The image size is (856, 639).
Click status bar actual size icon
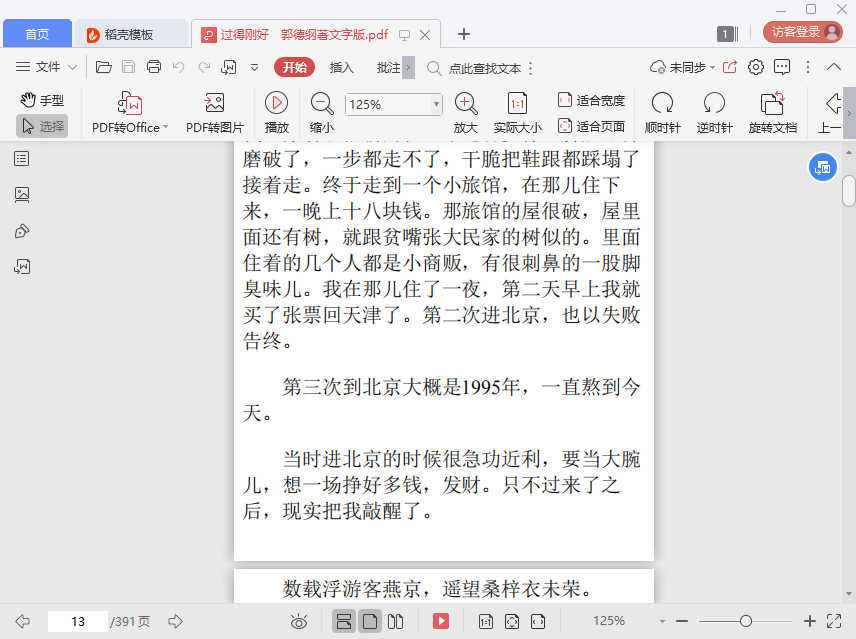pyautogui.click(x=485, y=621)
